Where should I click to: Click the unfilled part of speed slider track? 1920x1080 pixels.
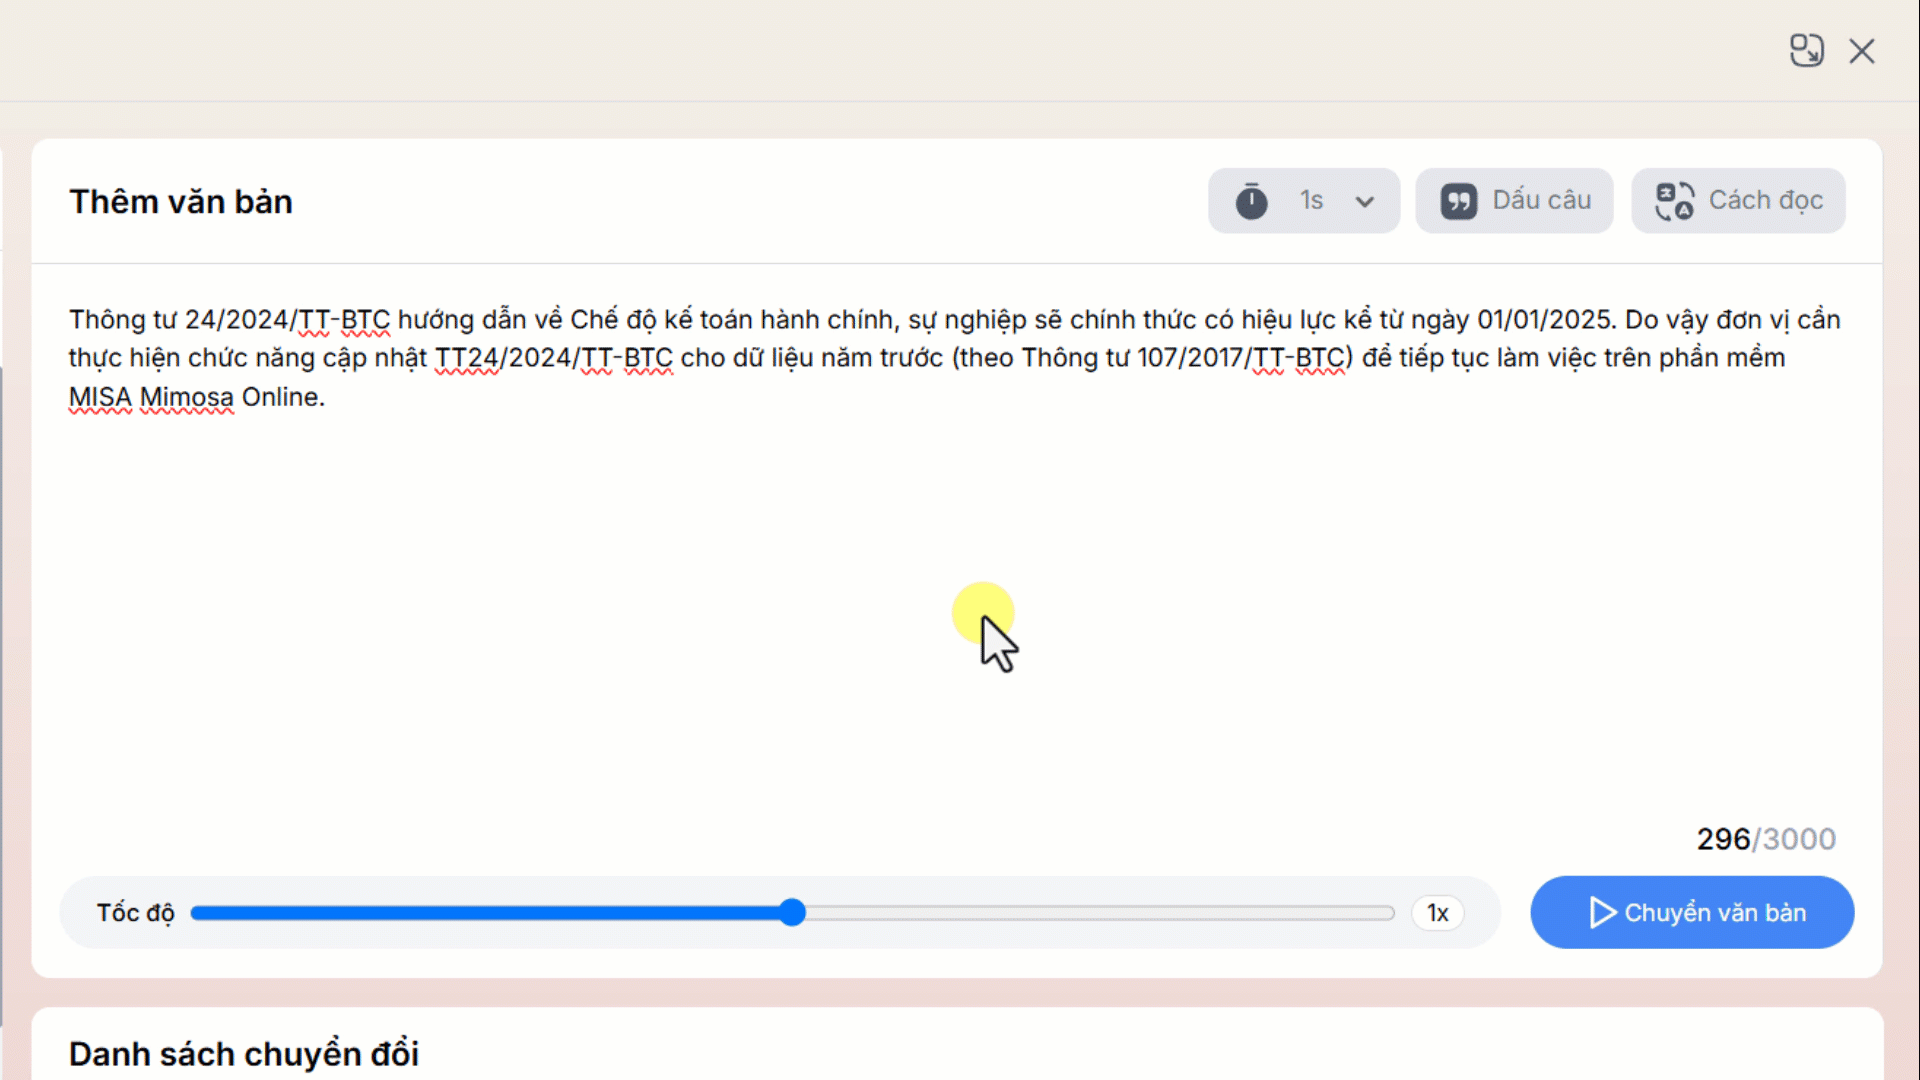1100,913
